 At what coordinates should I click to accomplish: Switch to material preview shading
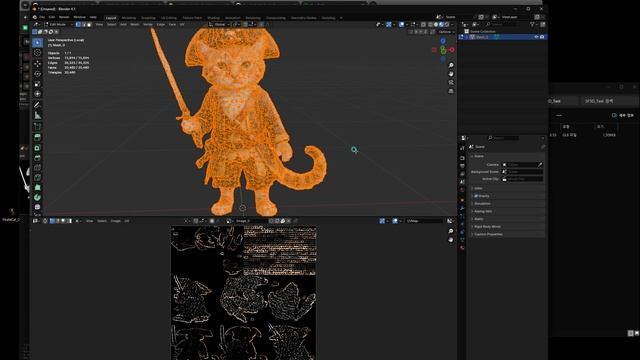441,24
